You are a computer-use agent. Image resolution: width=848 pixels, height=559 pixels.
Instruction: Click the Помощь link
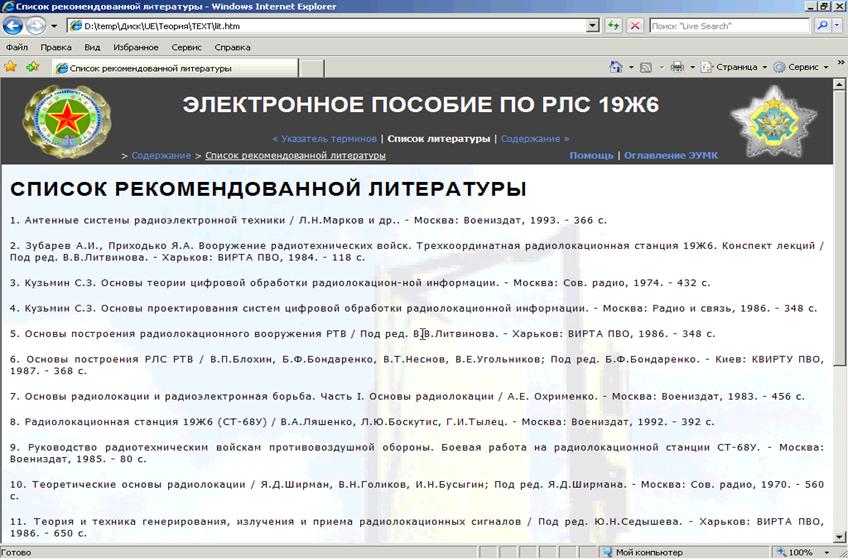coord(591,155)
